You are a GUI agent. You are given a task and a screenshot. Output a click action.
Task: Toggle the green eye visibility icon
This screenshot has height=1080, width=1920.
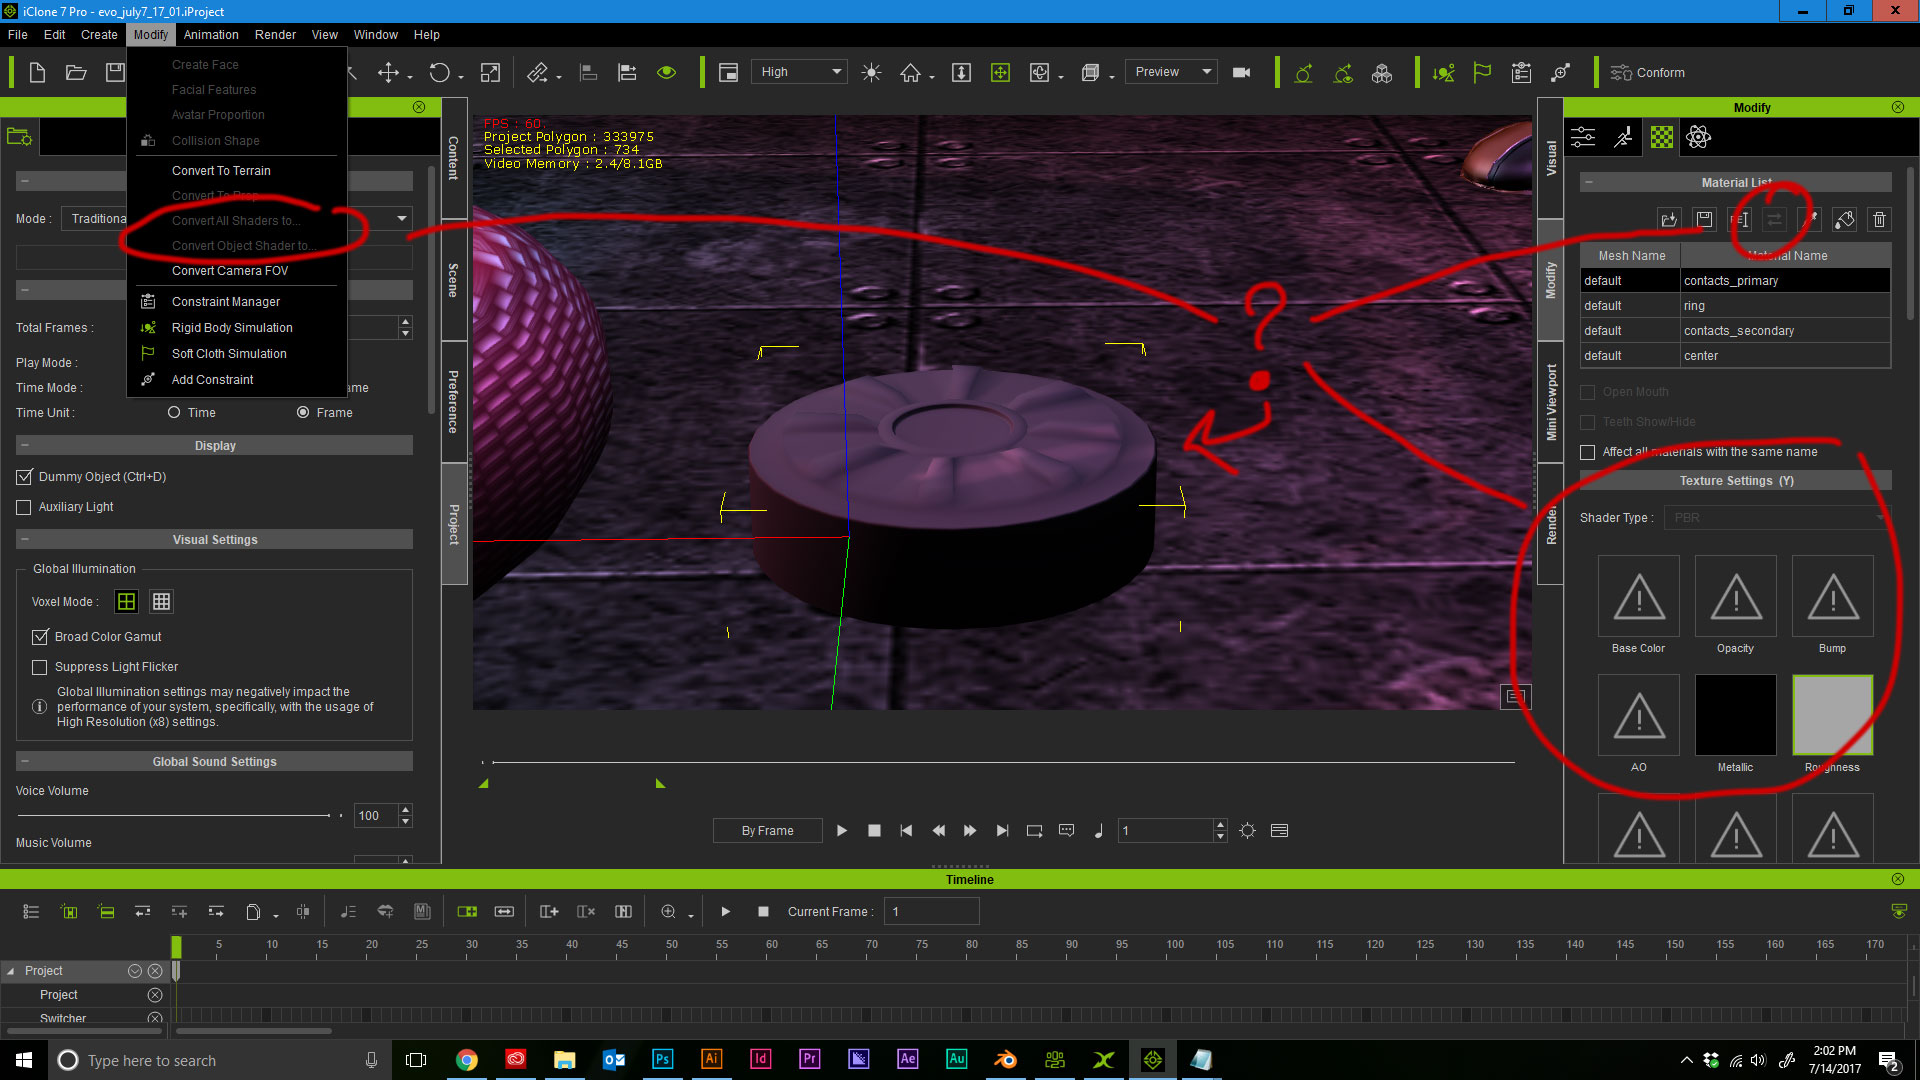click(667, 72)
